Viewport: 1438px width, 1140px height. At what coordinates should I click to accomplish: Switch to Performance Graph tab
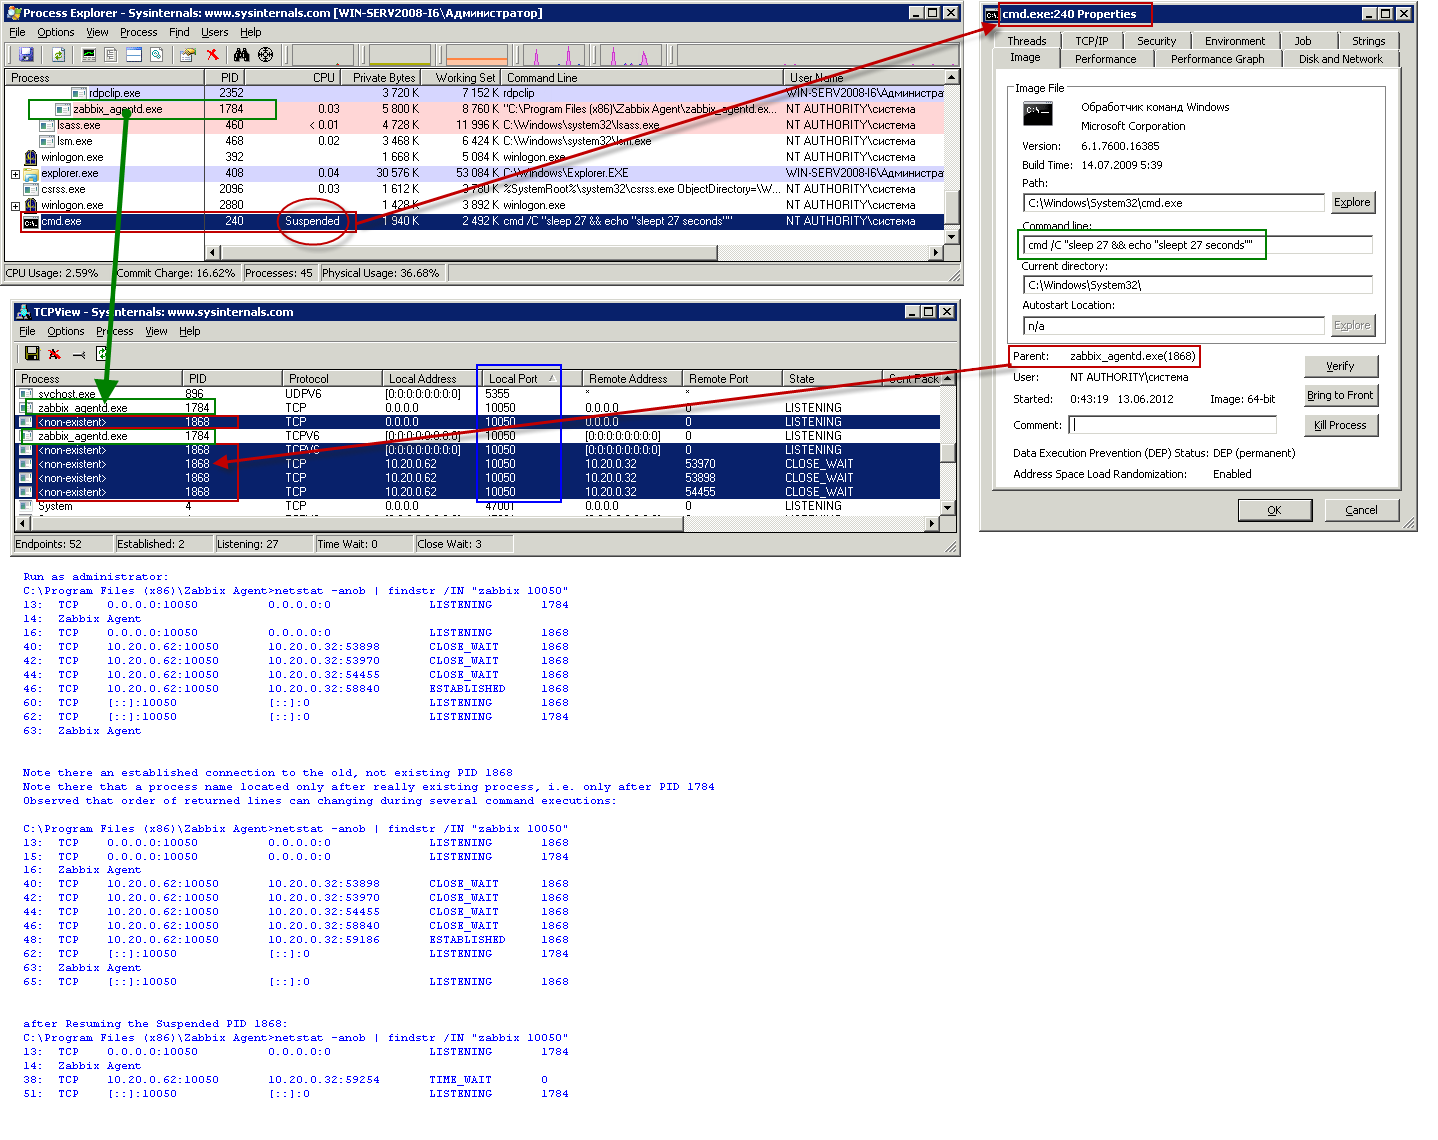[x=1217, y=59]
